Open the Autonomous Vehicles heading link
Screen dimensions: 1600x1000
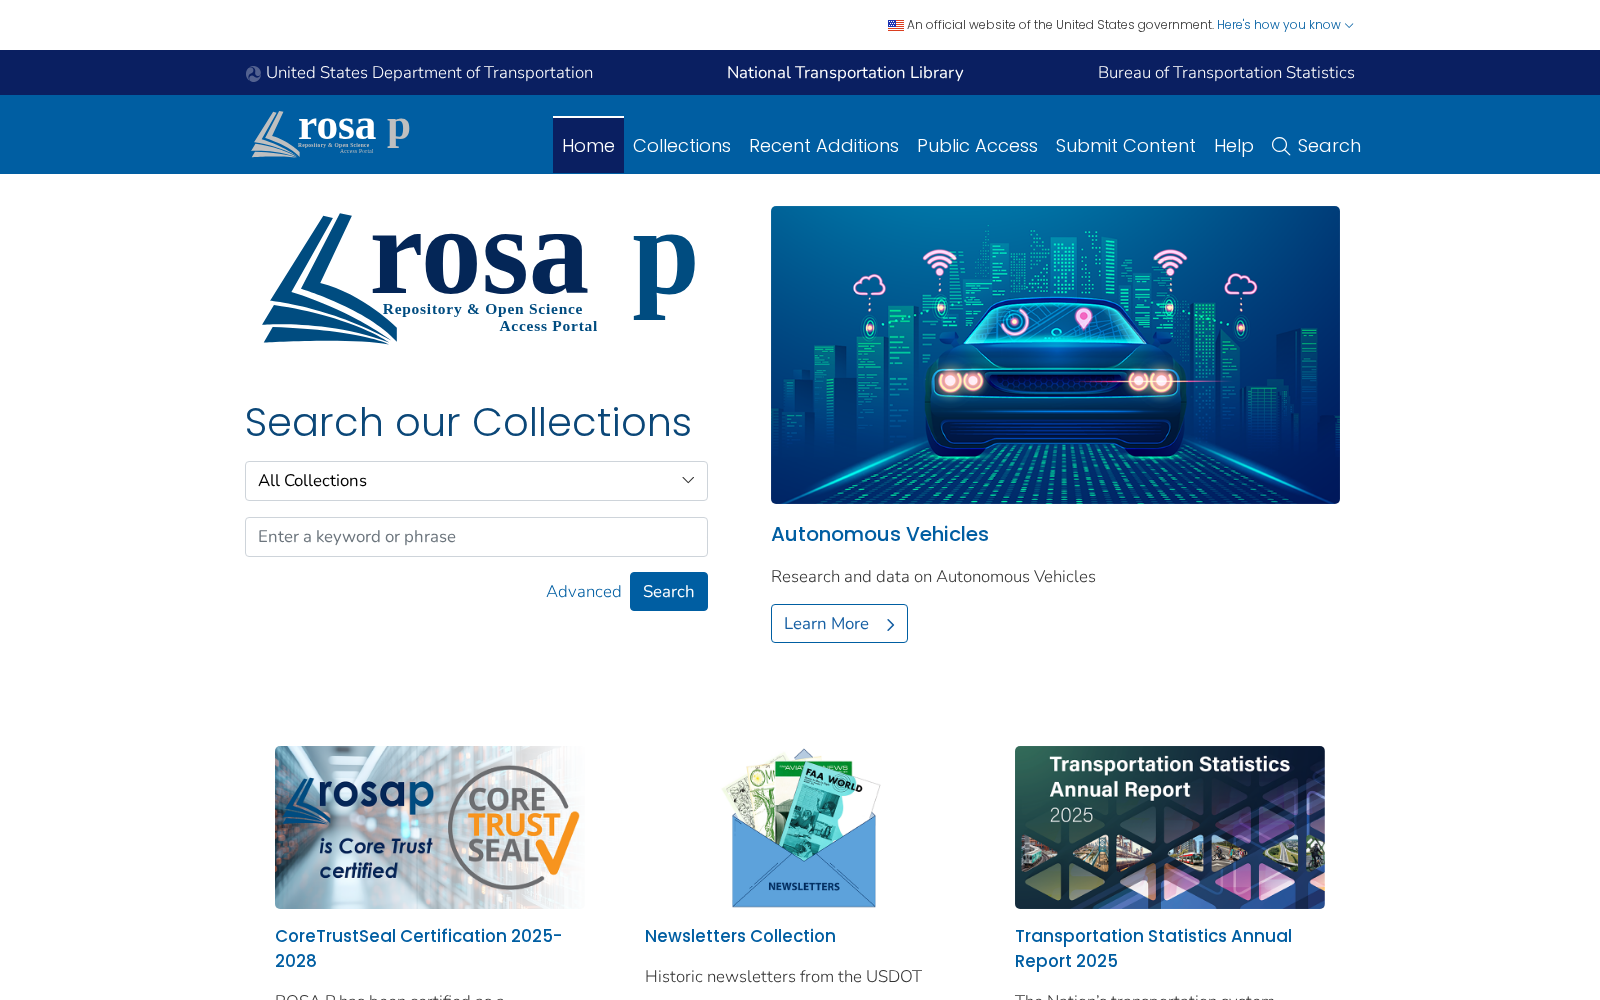pyautogui.click(x=880, y=534)
